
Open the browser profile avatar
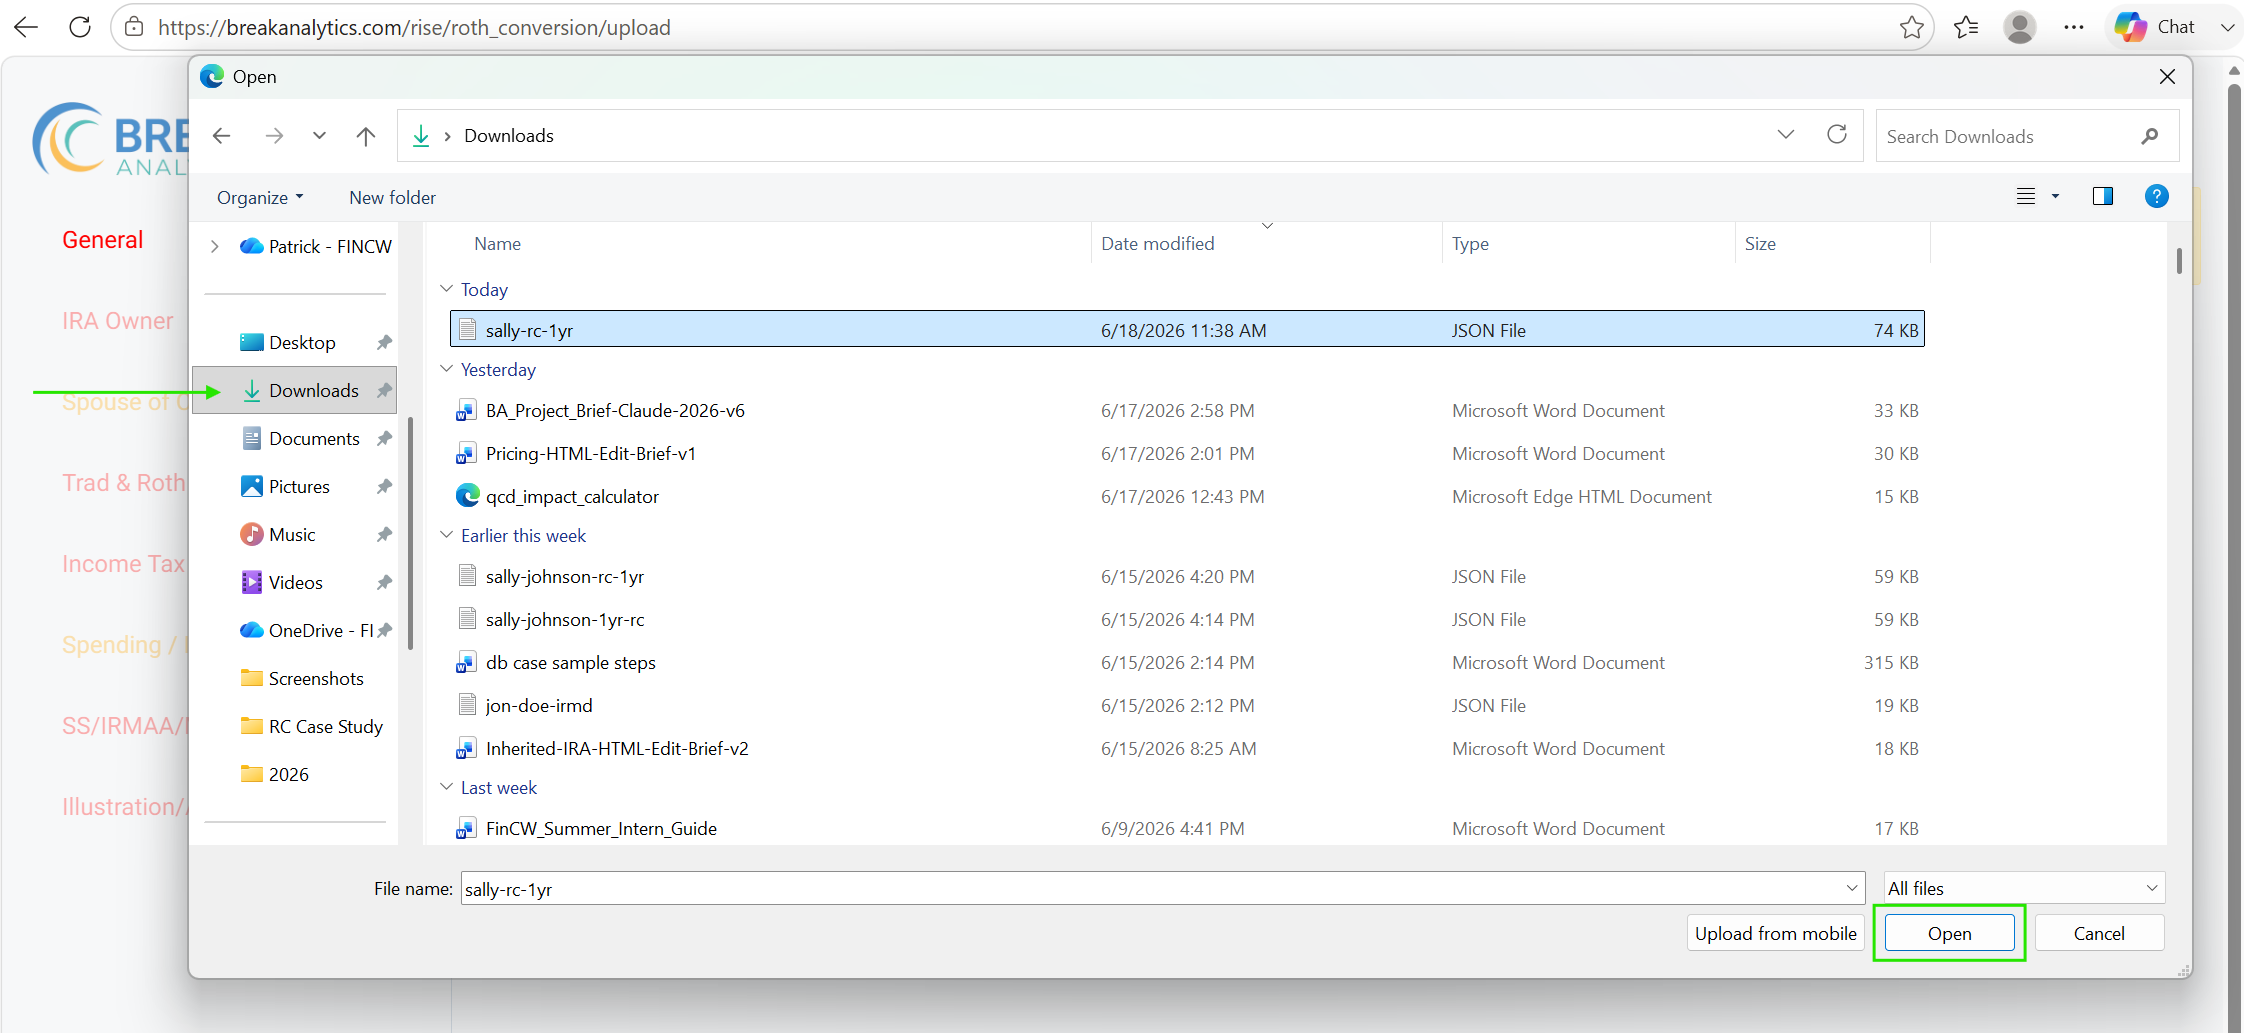click(x=2020, y=27)
